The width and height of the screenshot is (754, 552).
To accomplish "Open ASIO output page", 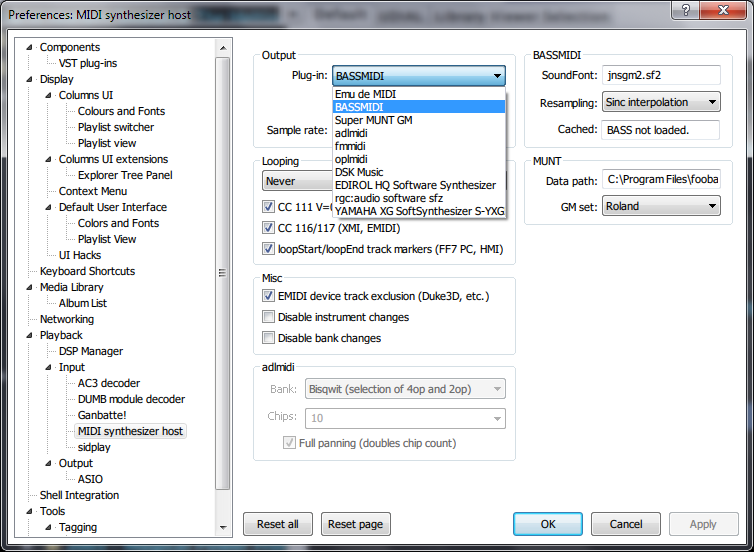I will [90, 479].
